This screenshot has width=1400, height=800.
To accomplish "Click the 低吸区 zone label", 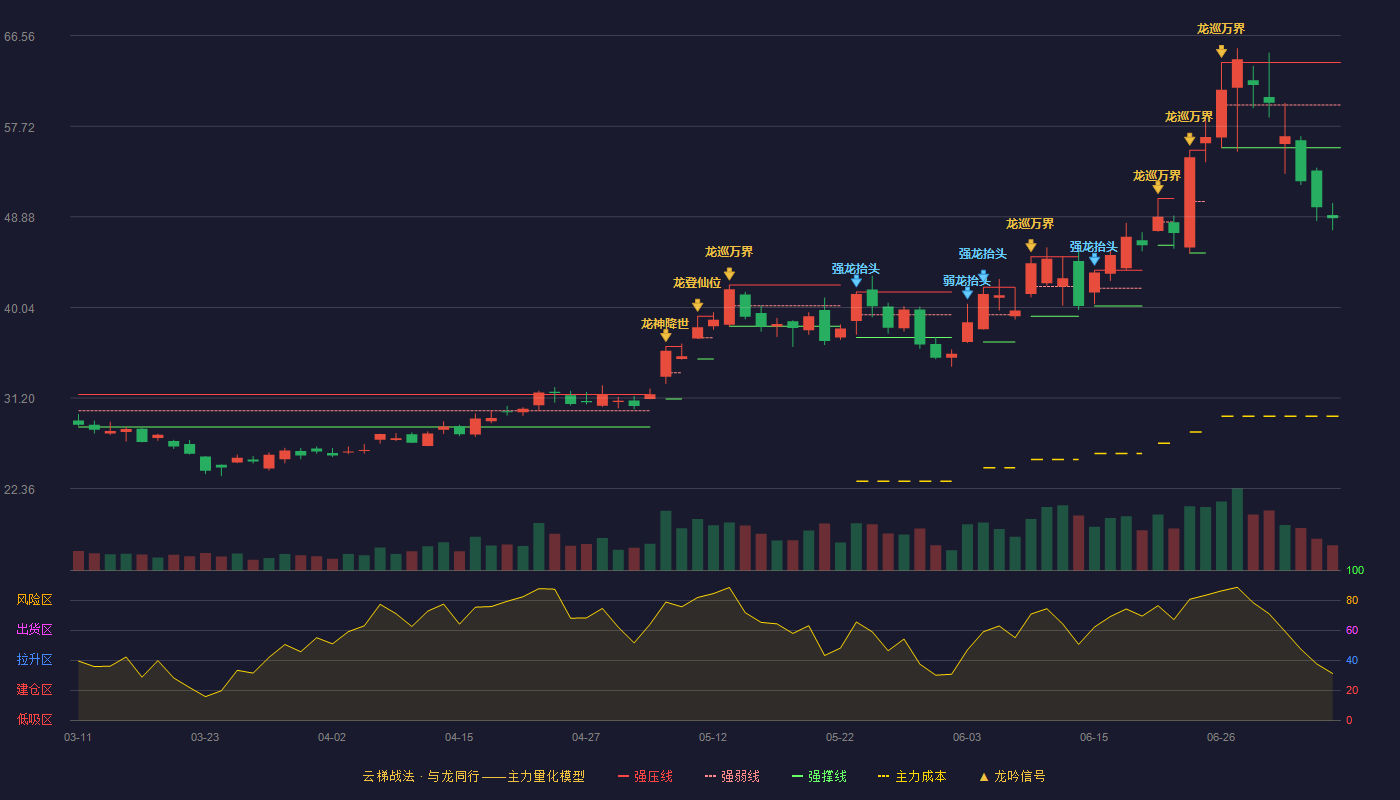I will coord(34,719).
